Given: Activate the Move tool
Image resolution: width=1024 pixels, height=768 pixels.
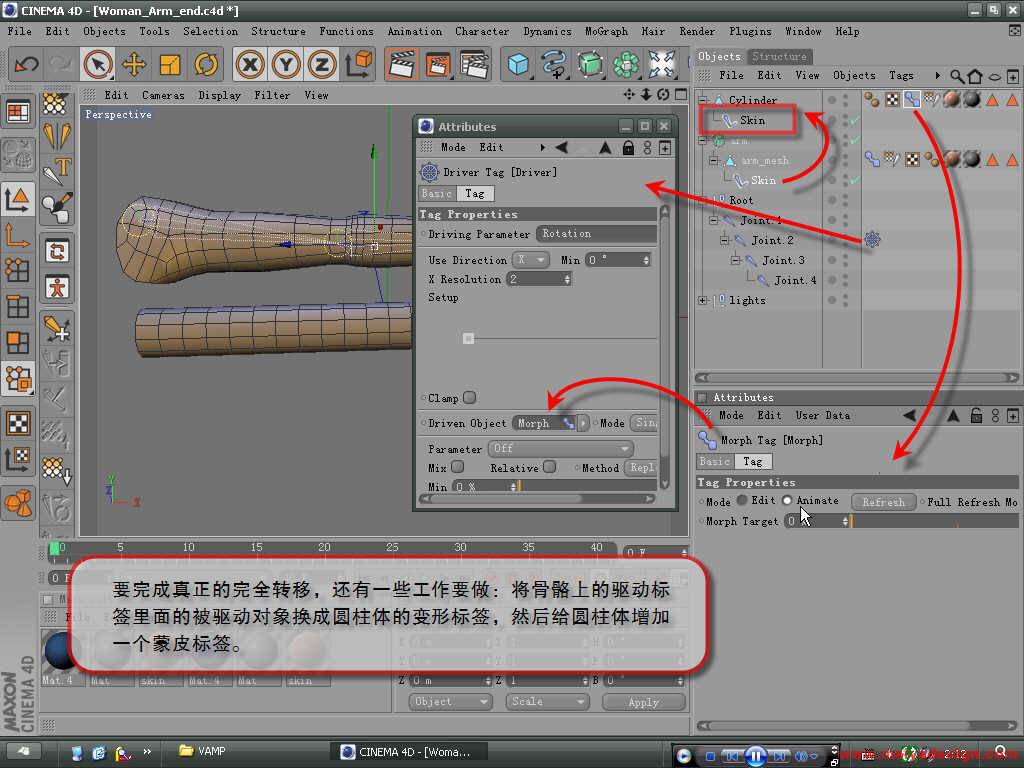Looking at the screenshot, I should (x=134, y=65).
